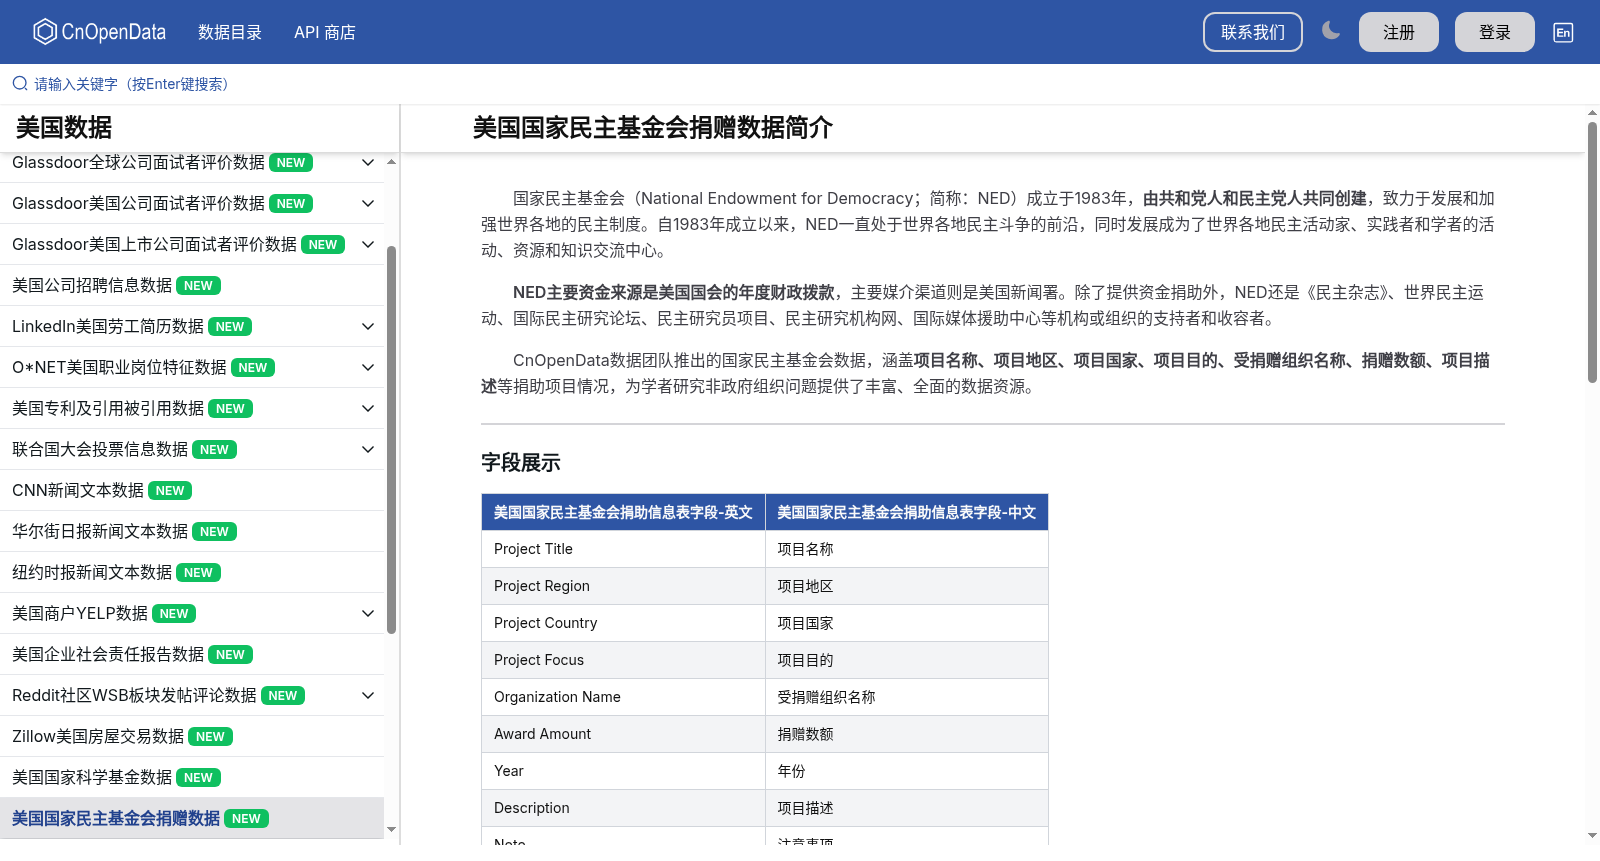
Task: Click 受捐赠组织名称 table cell
Action: click(x=907, y=697)
